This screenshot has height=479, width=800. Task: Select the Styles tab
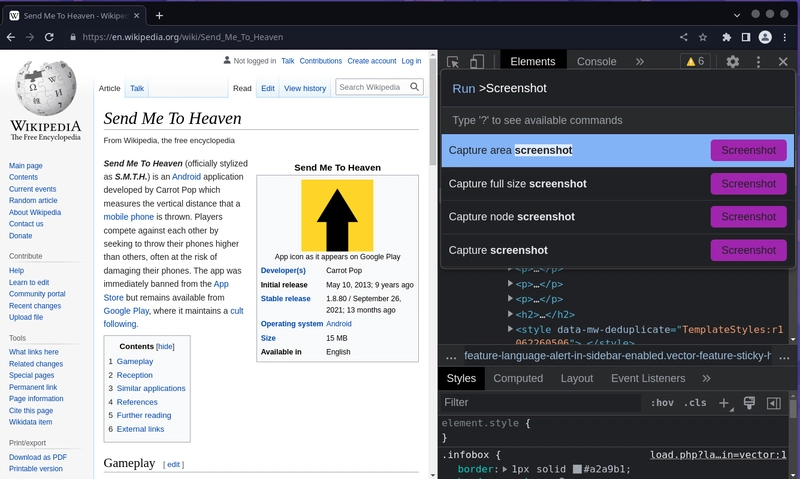pyautogui.click(x=461, y=379)
